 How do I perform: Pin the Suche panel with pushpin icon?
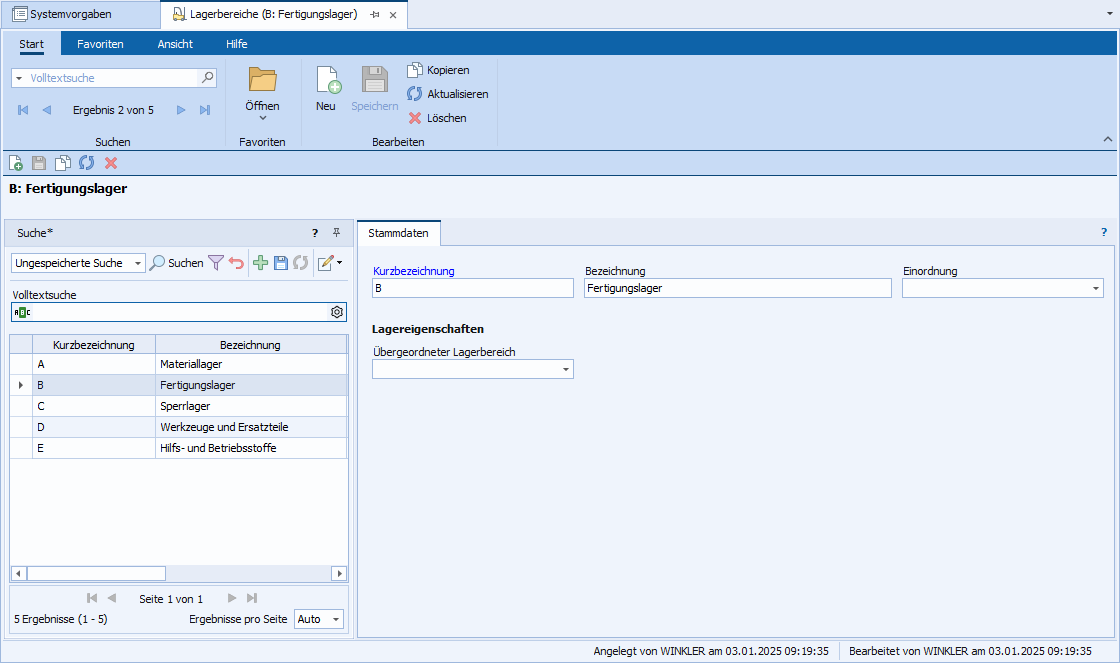336,233
